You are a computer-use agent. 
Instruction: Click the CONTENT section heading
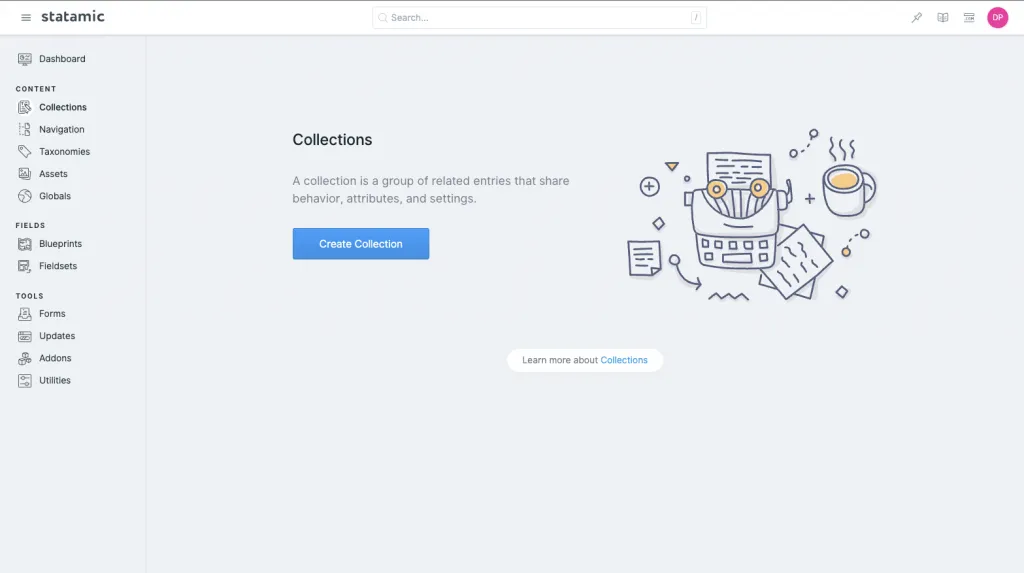click(x=36, y=89)
